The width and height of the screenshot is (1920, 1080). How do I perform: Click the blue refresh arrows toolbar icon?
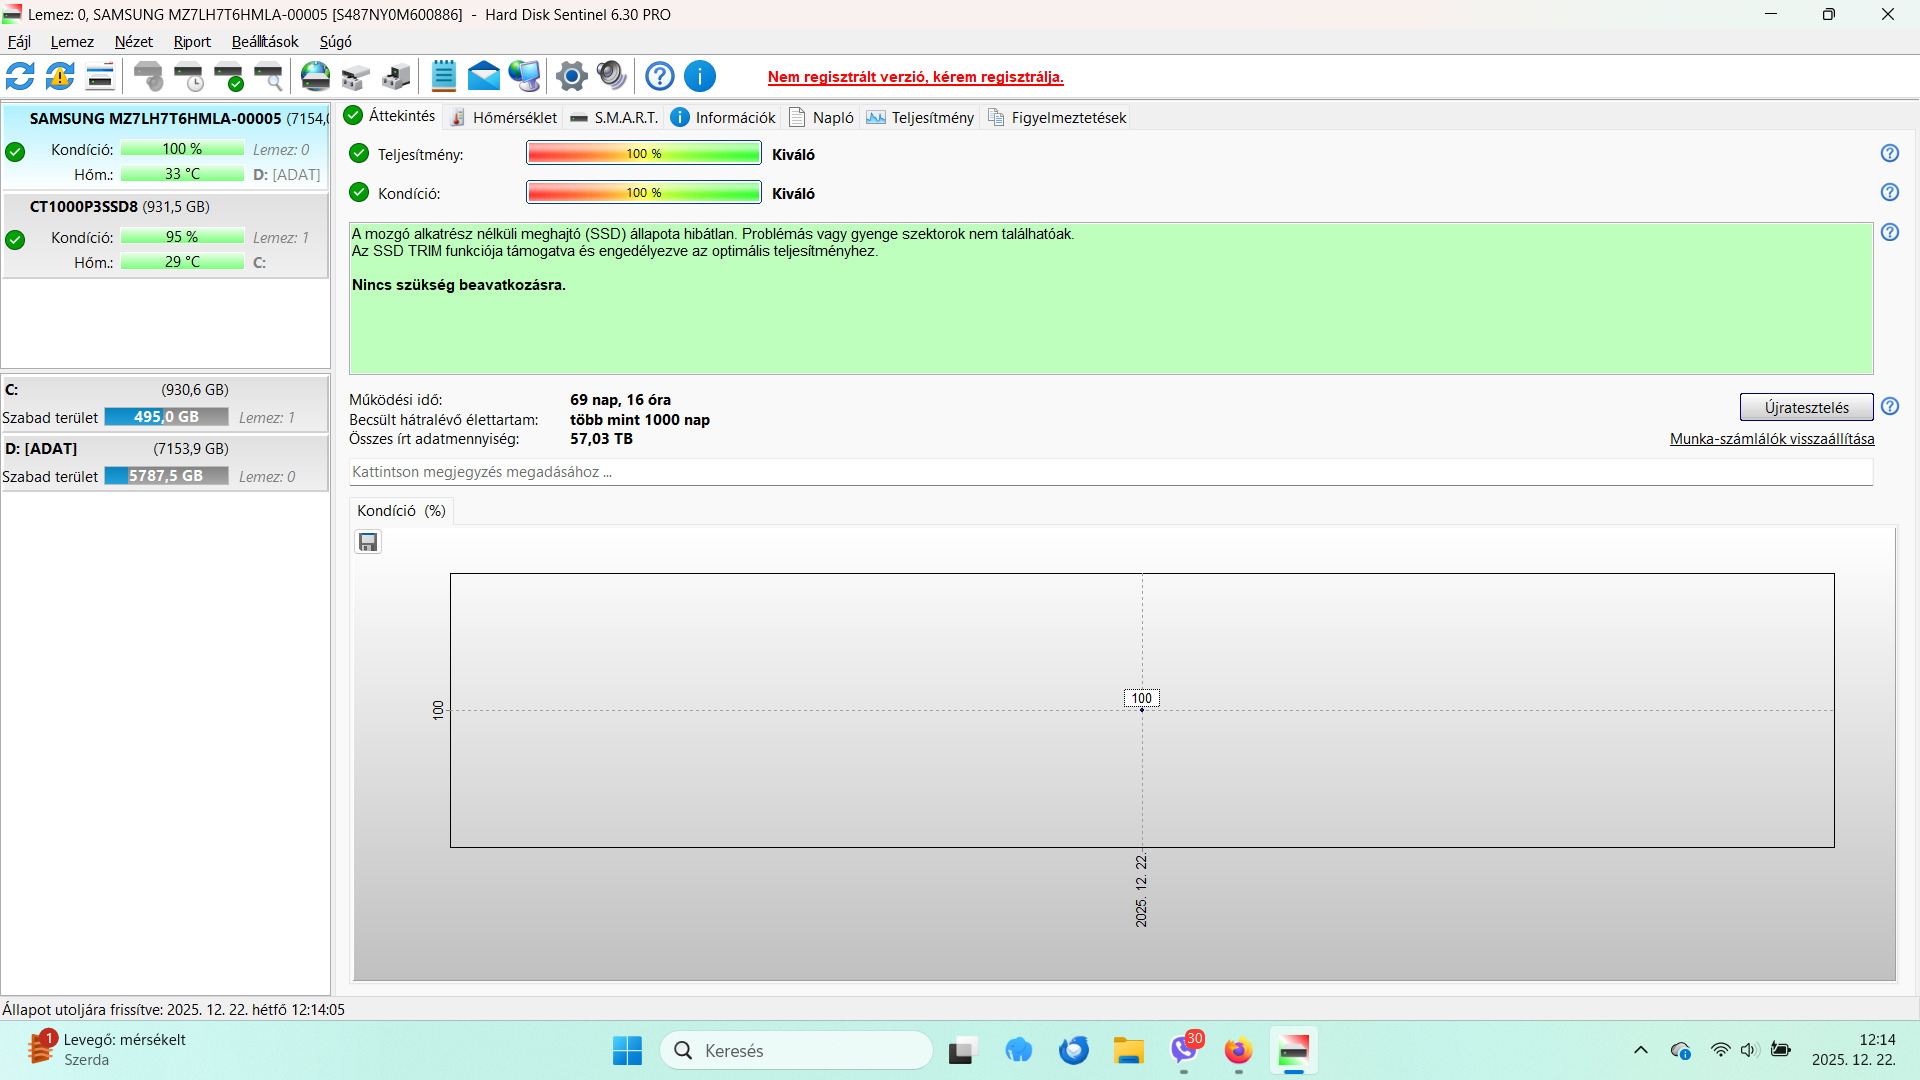(20, 76)
